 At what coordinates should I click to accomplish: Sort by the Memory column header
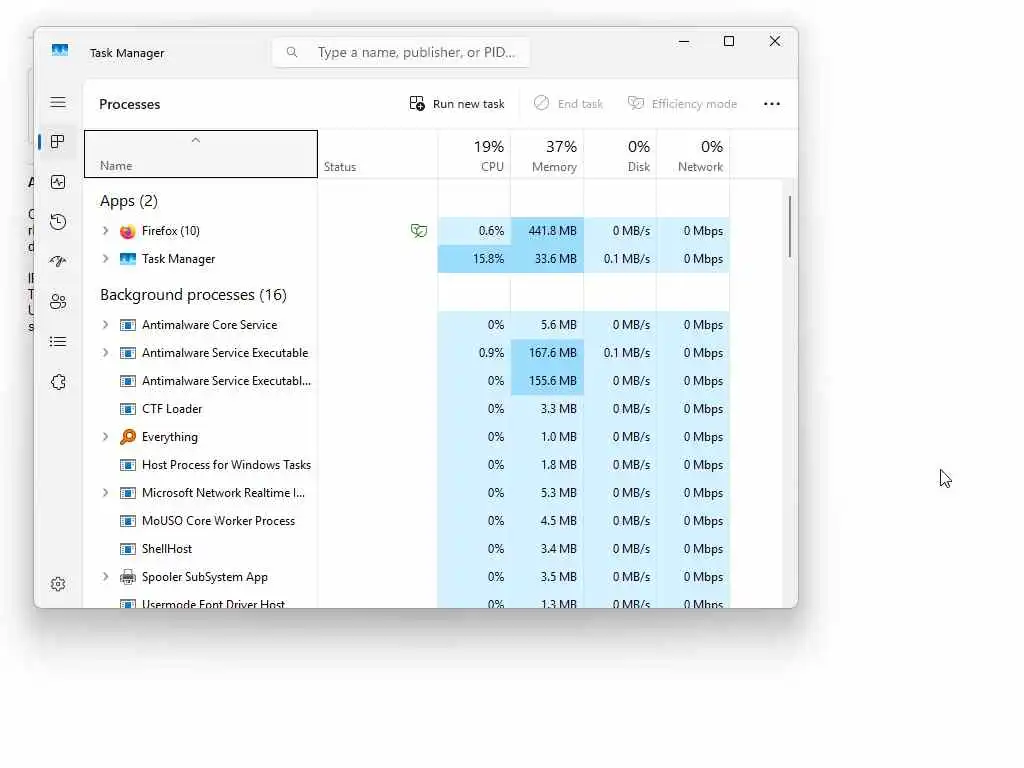(x=547, y=154)
